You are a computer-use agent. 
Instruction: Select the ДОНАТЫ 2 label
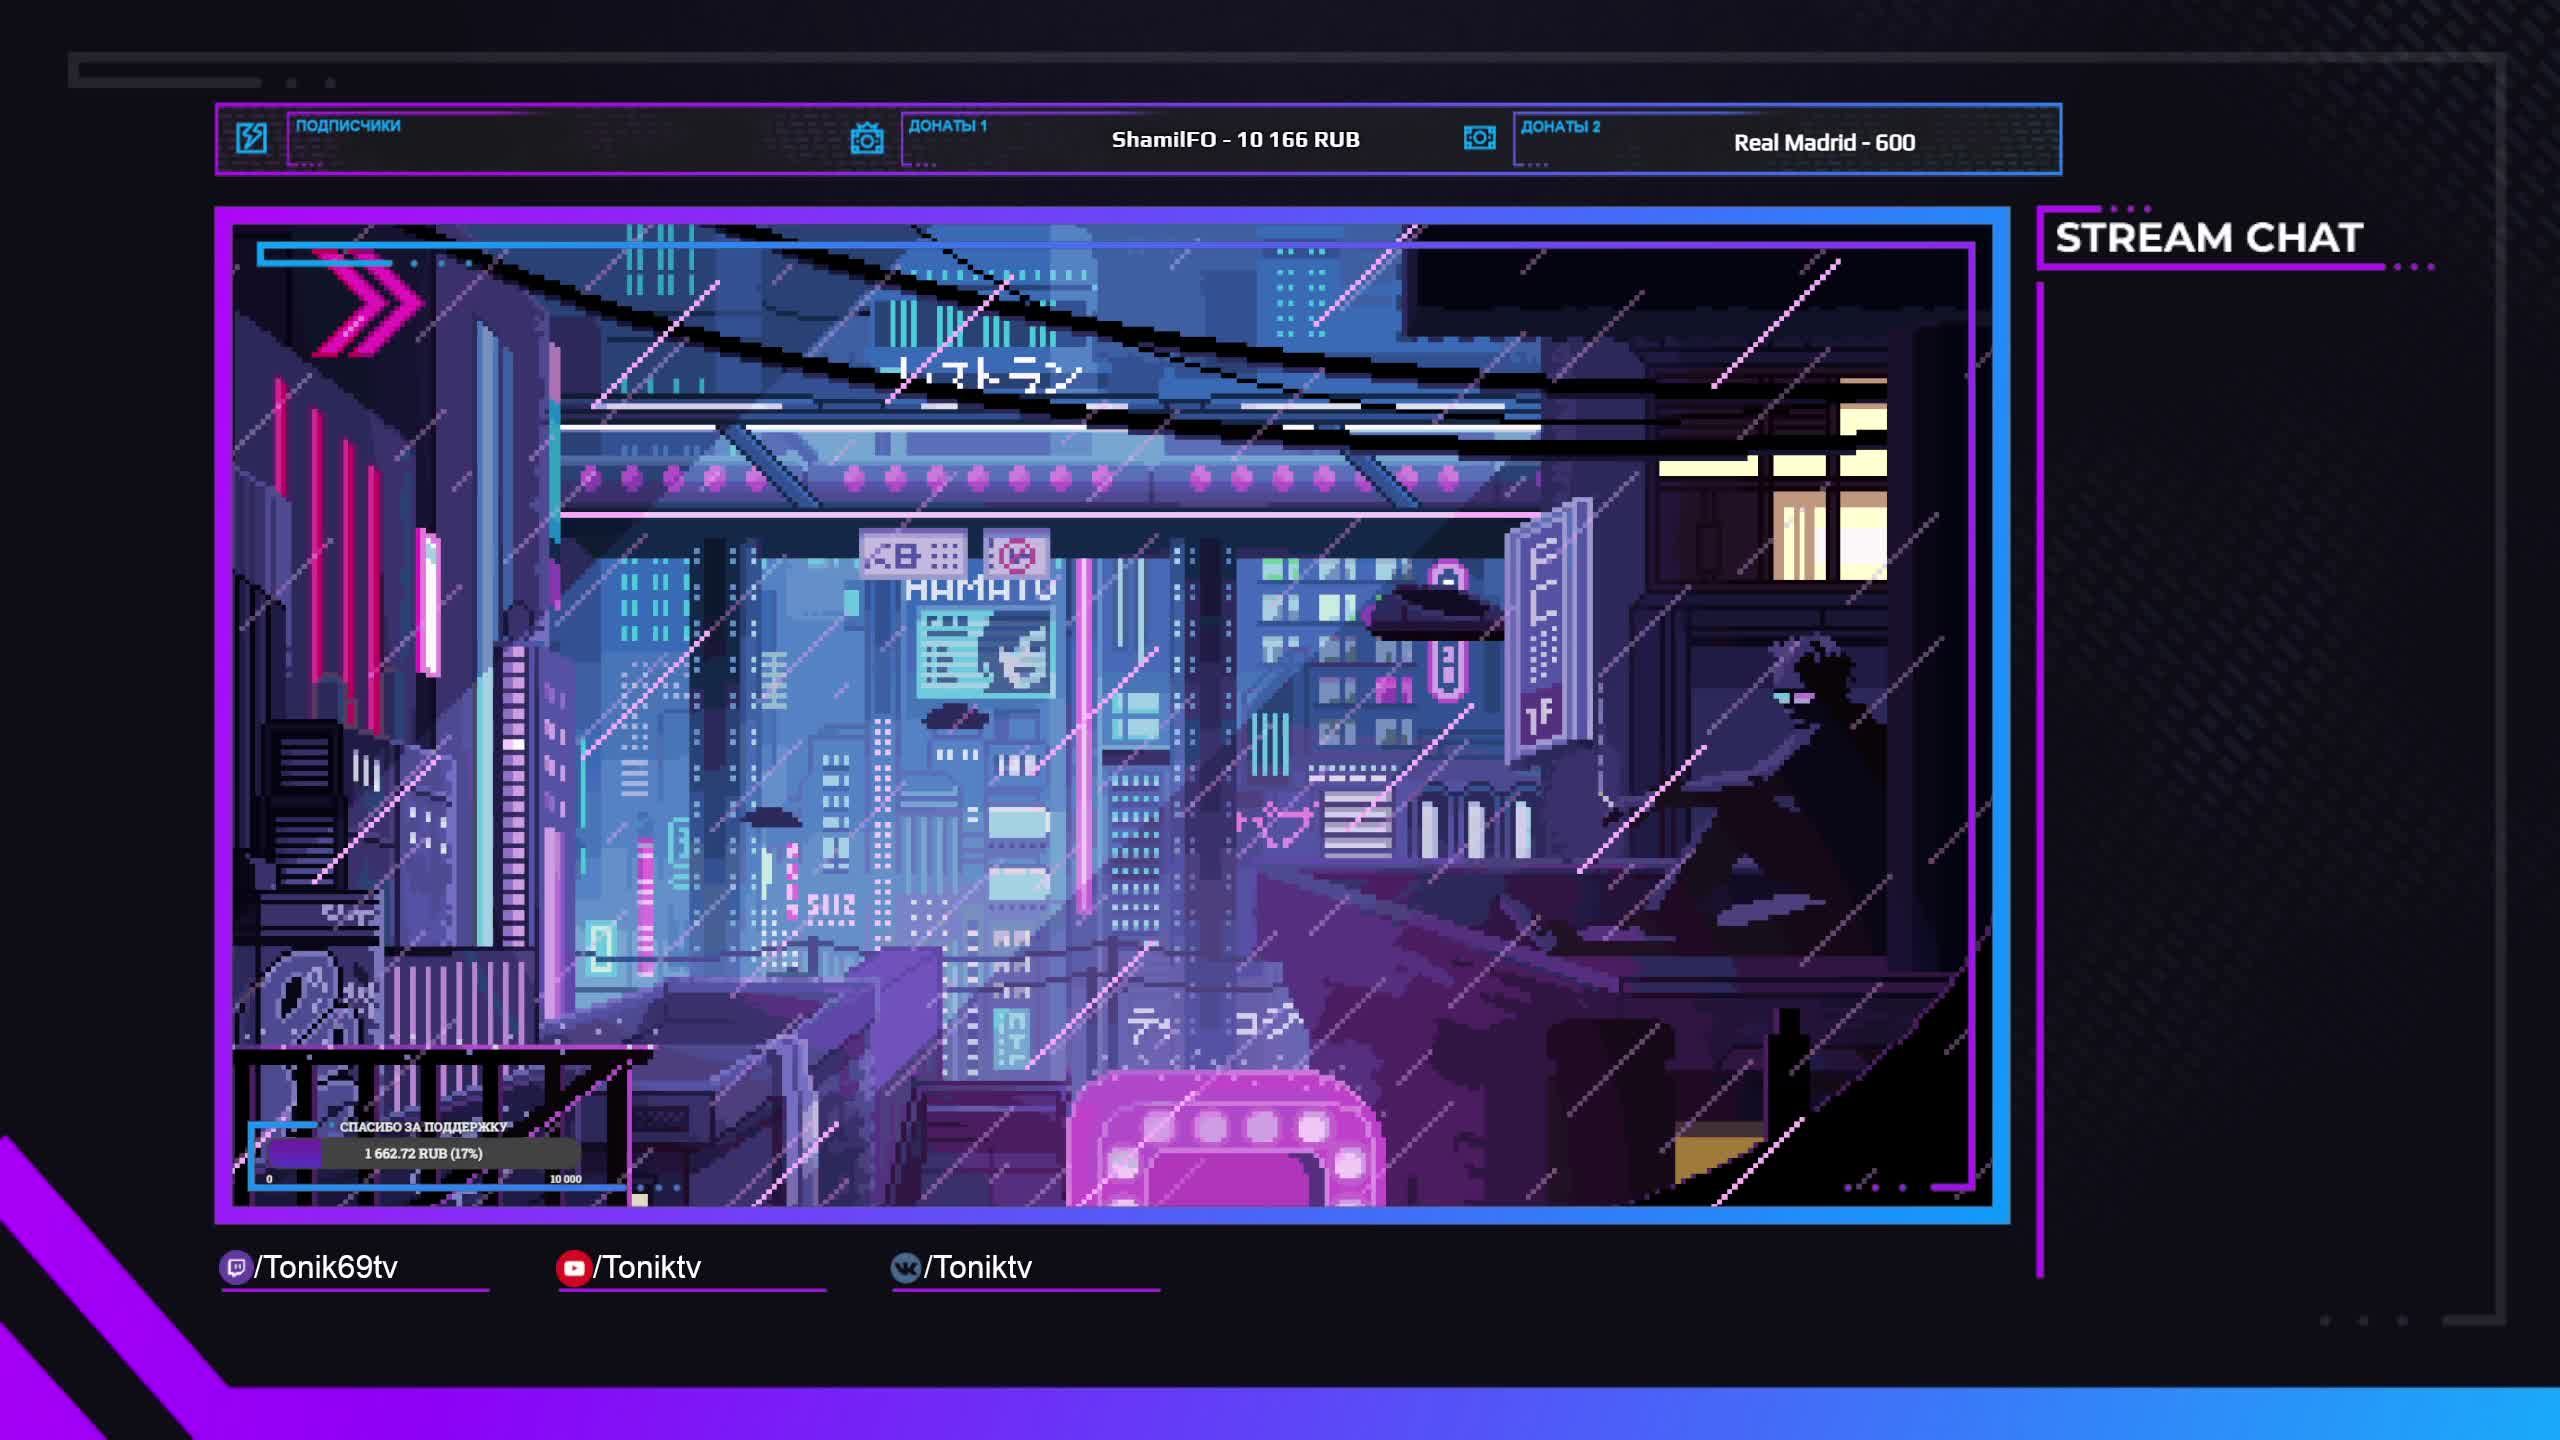click(1560, 127)
